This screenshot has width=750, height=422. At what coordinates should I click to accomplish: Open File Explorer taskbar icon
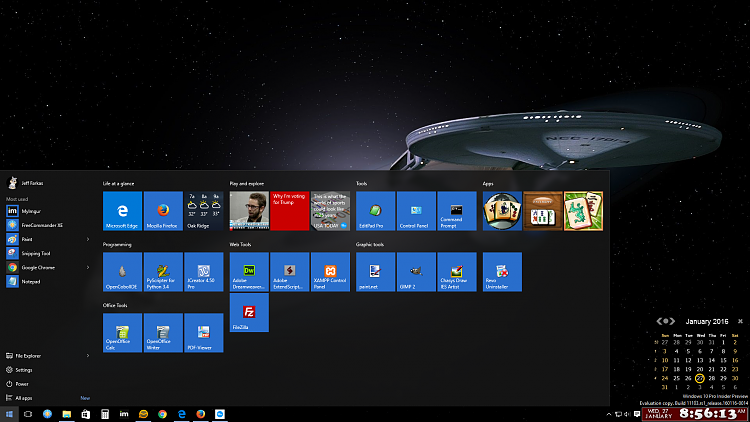(66, 414)
